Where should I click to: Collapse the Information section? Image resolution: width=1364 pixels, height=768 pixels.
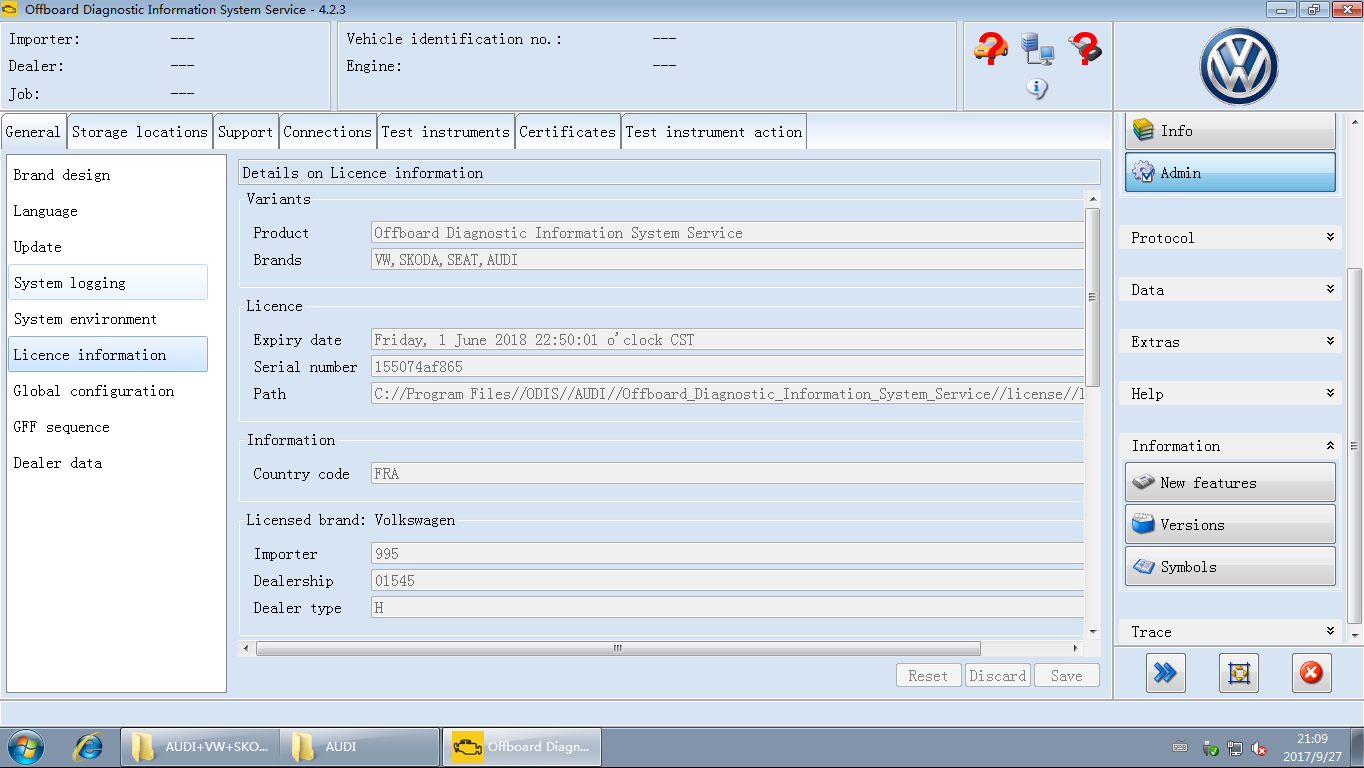(1232, 446)
